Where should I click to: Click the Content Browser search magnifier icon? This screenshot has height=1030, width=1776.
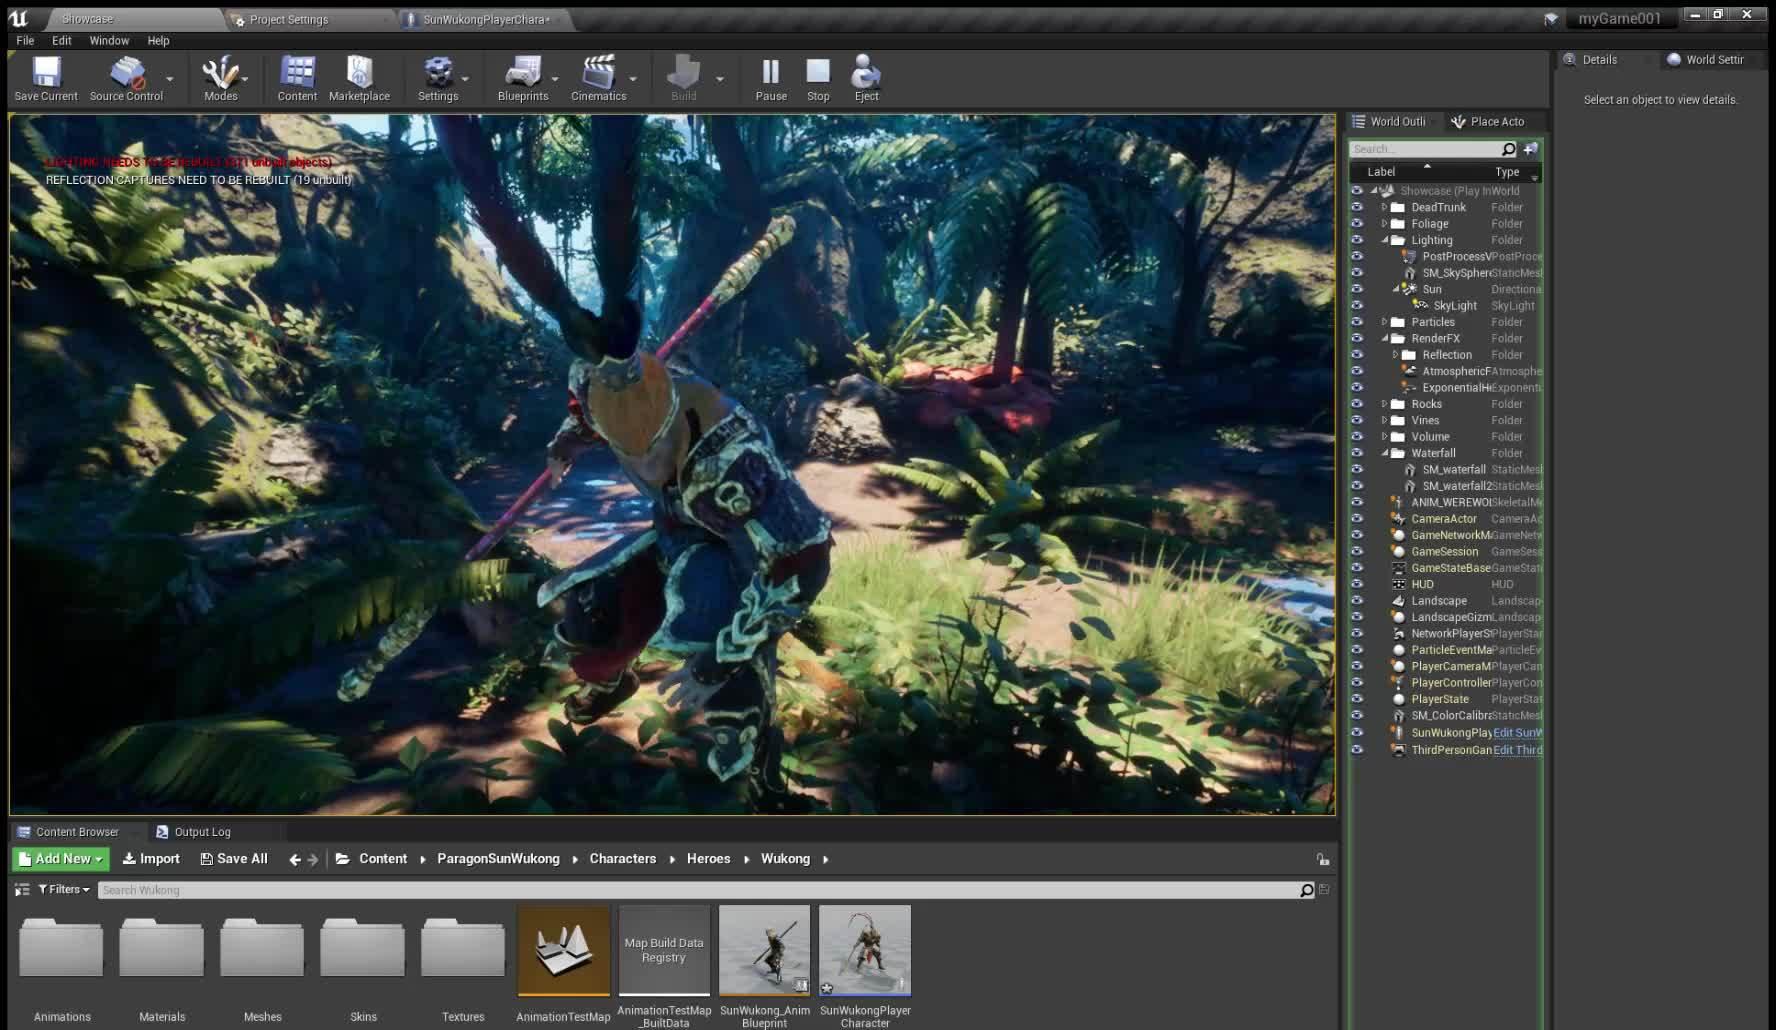click(x=1306, y=890)
